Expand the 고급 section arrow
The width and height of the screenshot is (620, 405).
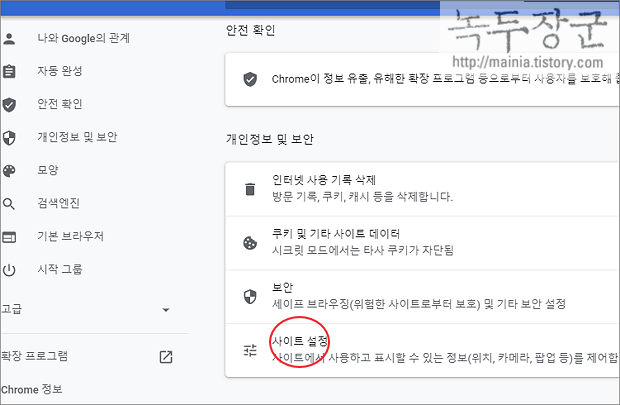pos(166,310)
